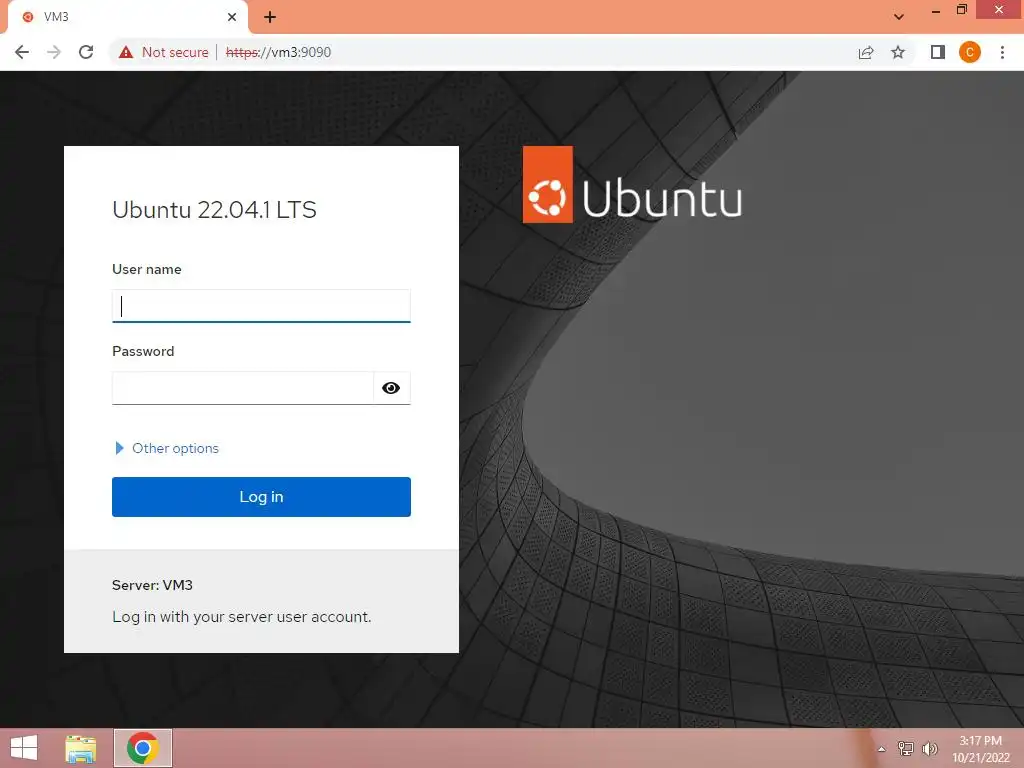Open the volume tray icon
Viewport: 1024px width, 768px height.
[x=930, y=749]
